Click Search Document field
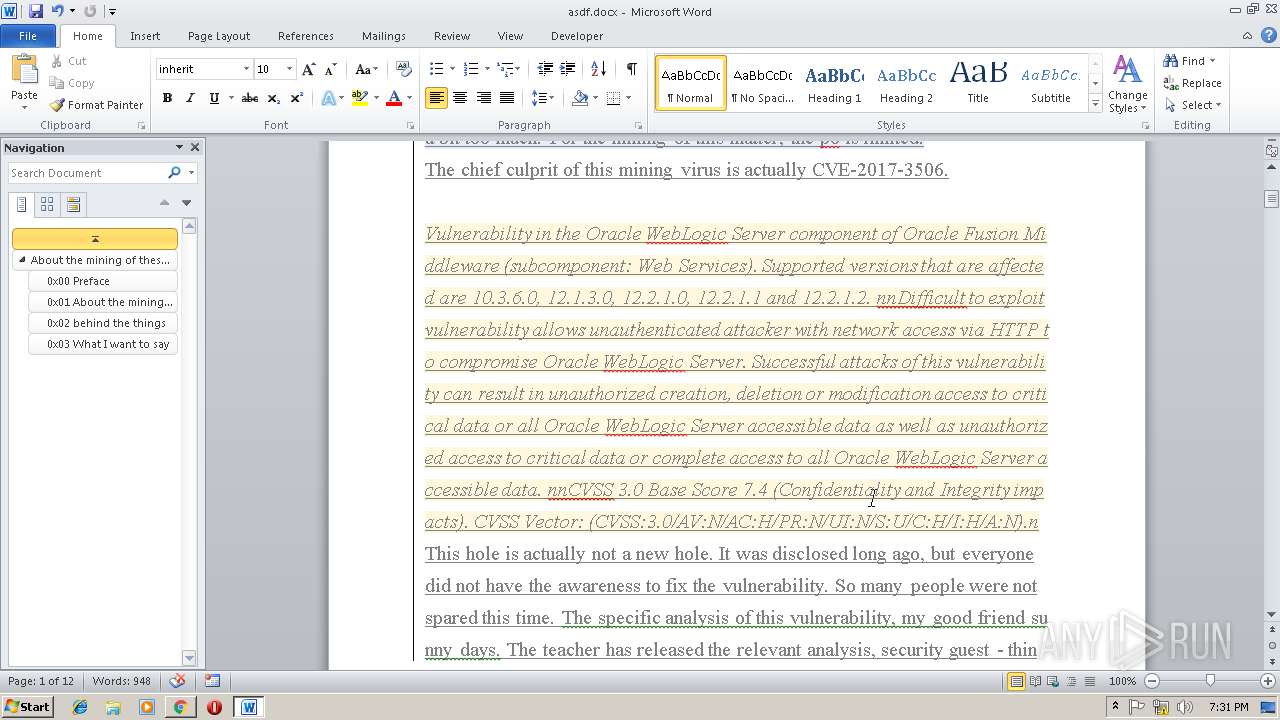 tap(87, 173)
